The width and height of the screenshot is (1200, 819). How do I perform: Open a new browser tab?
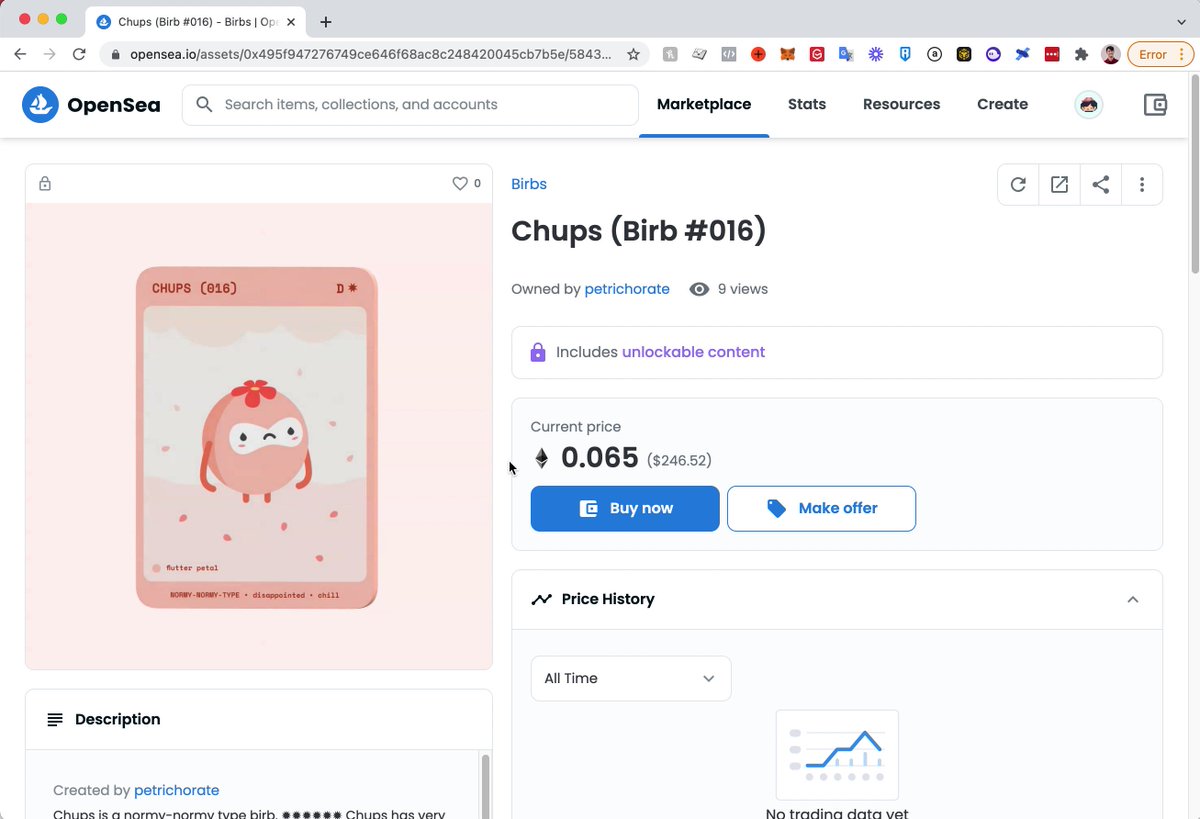click(x=326, y=21)
